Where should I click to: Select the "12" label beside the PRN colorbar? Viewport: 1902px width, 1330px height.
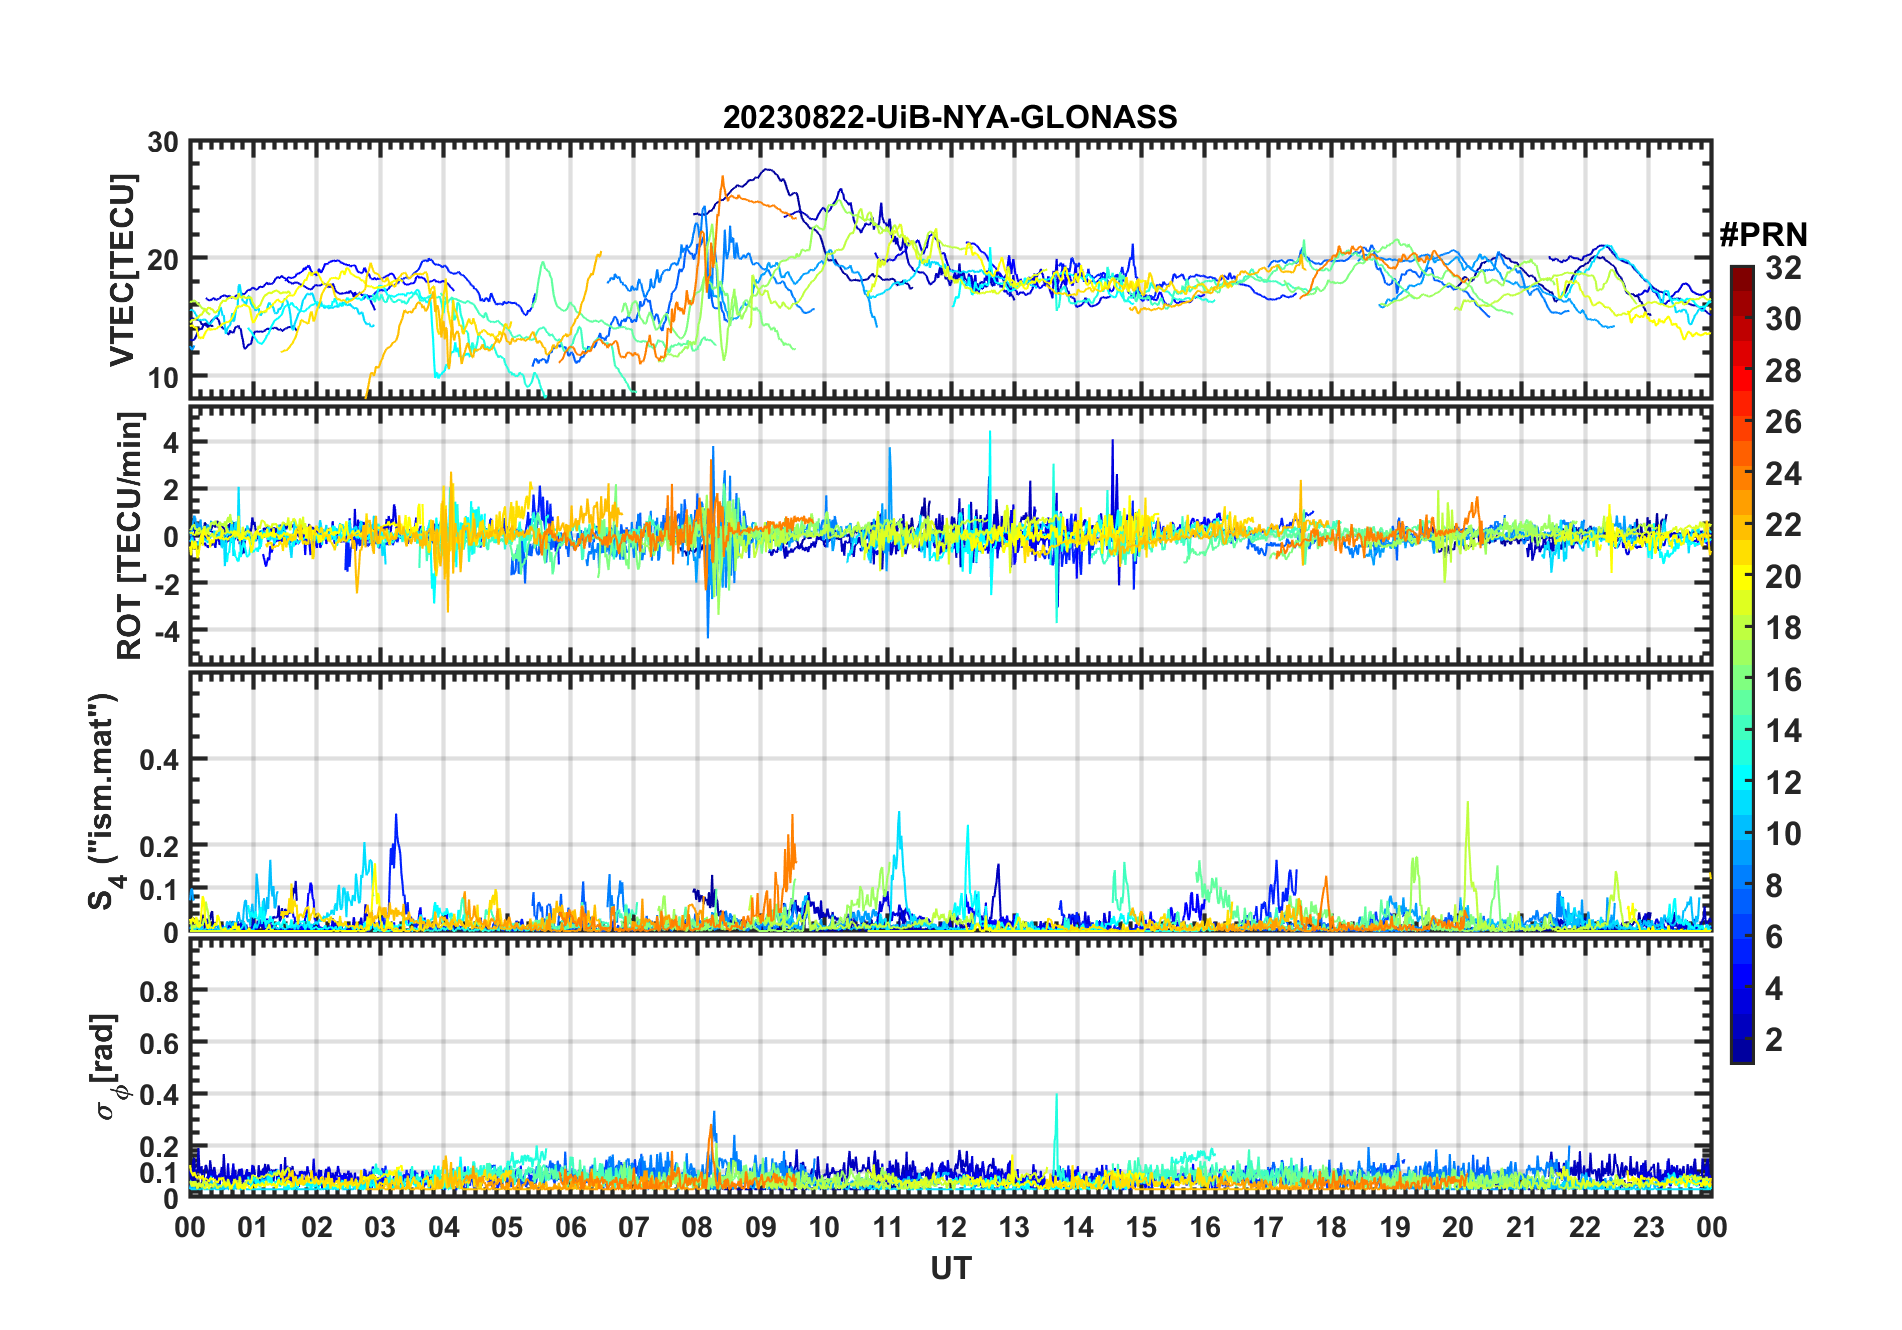(x=1783, y=782)
